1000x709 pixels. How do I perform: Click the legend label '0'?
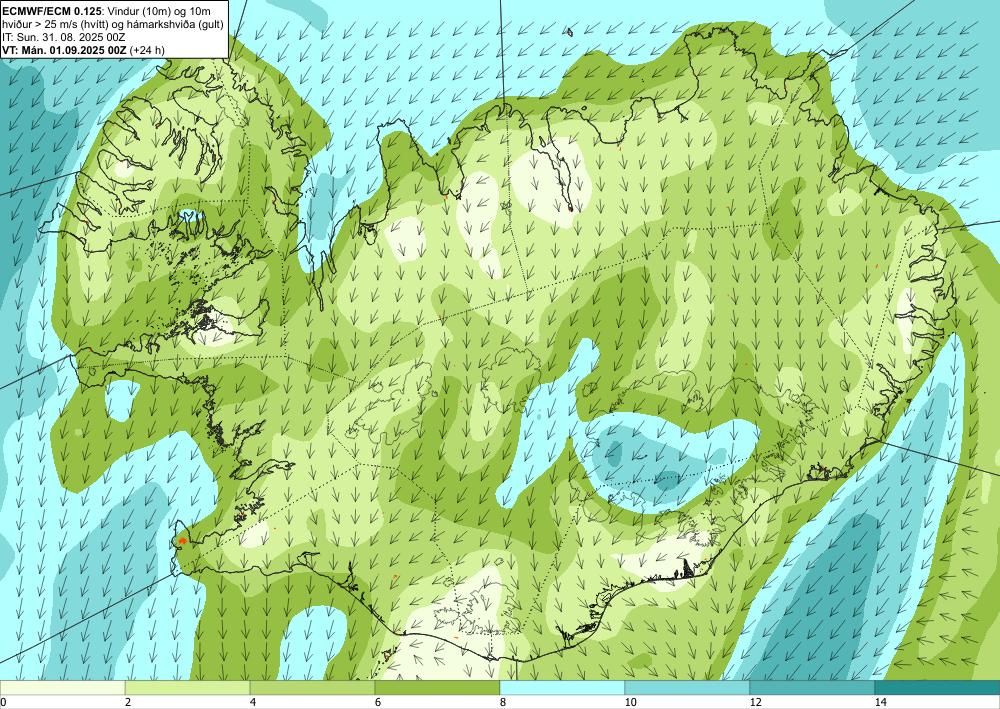(3, 702)
